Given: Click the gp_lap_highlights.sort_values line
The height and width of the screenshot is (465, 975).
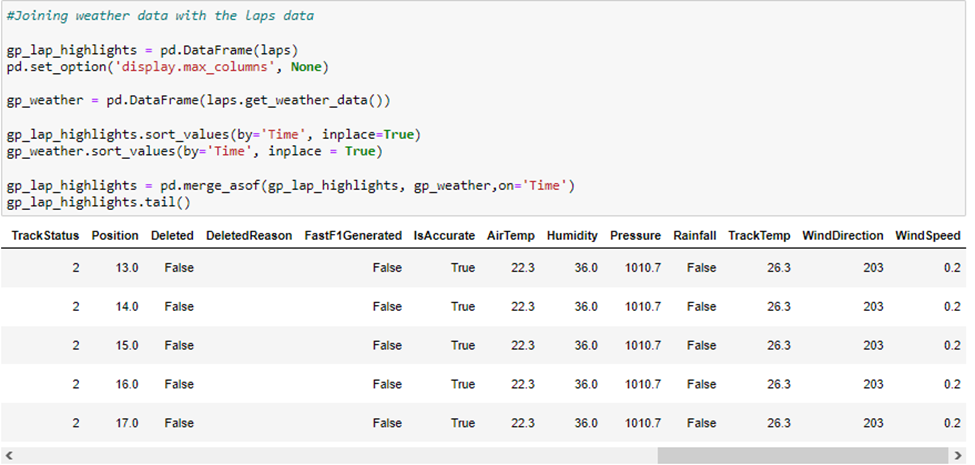Looking at the screenshot, I should 214,134.
